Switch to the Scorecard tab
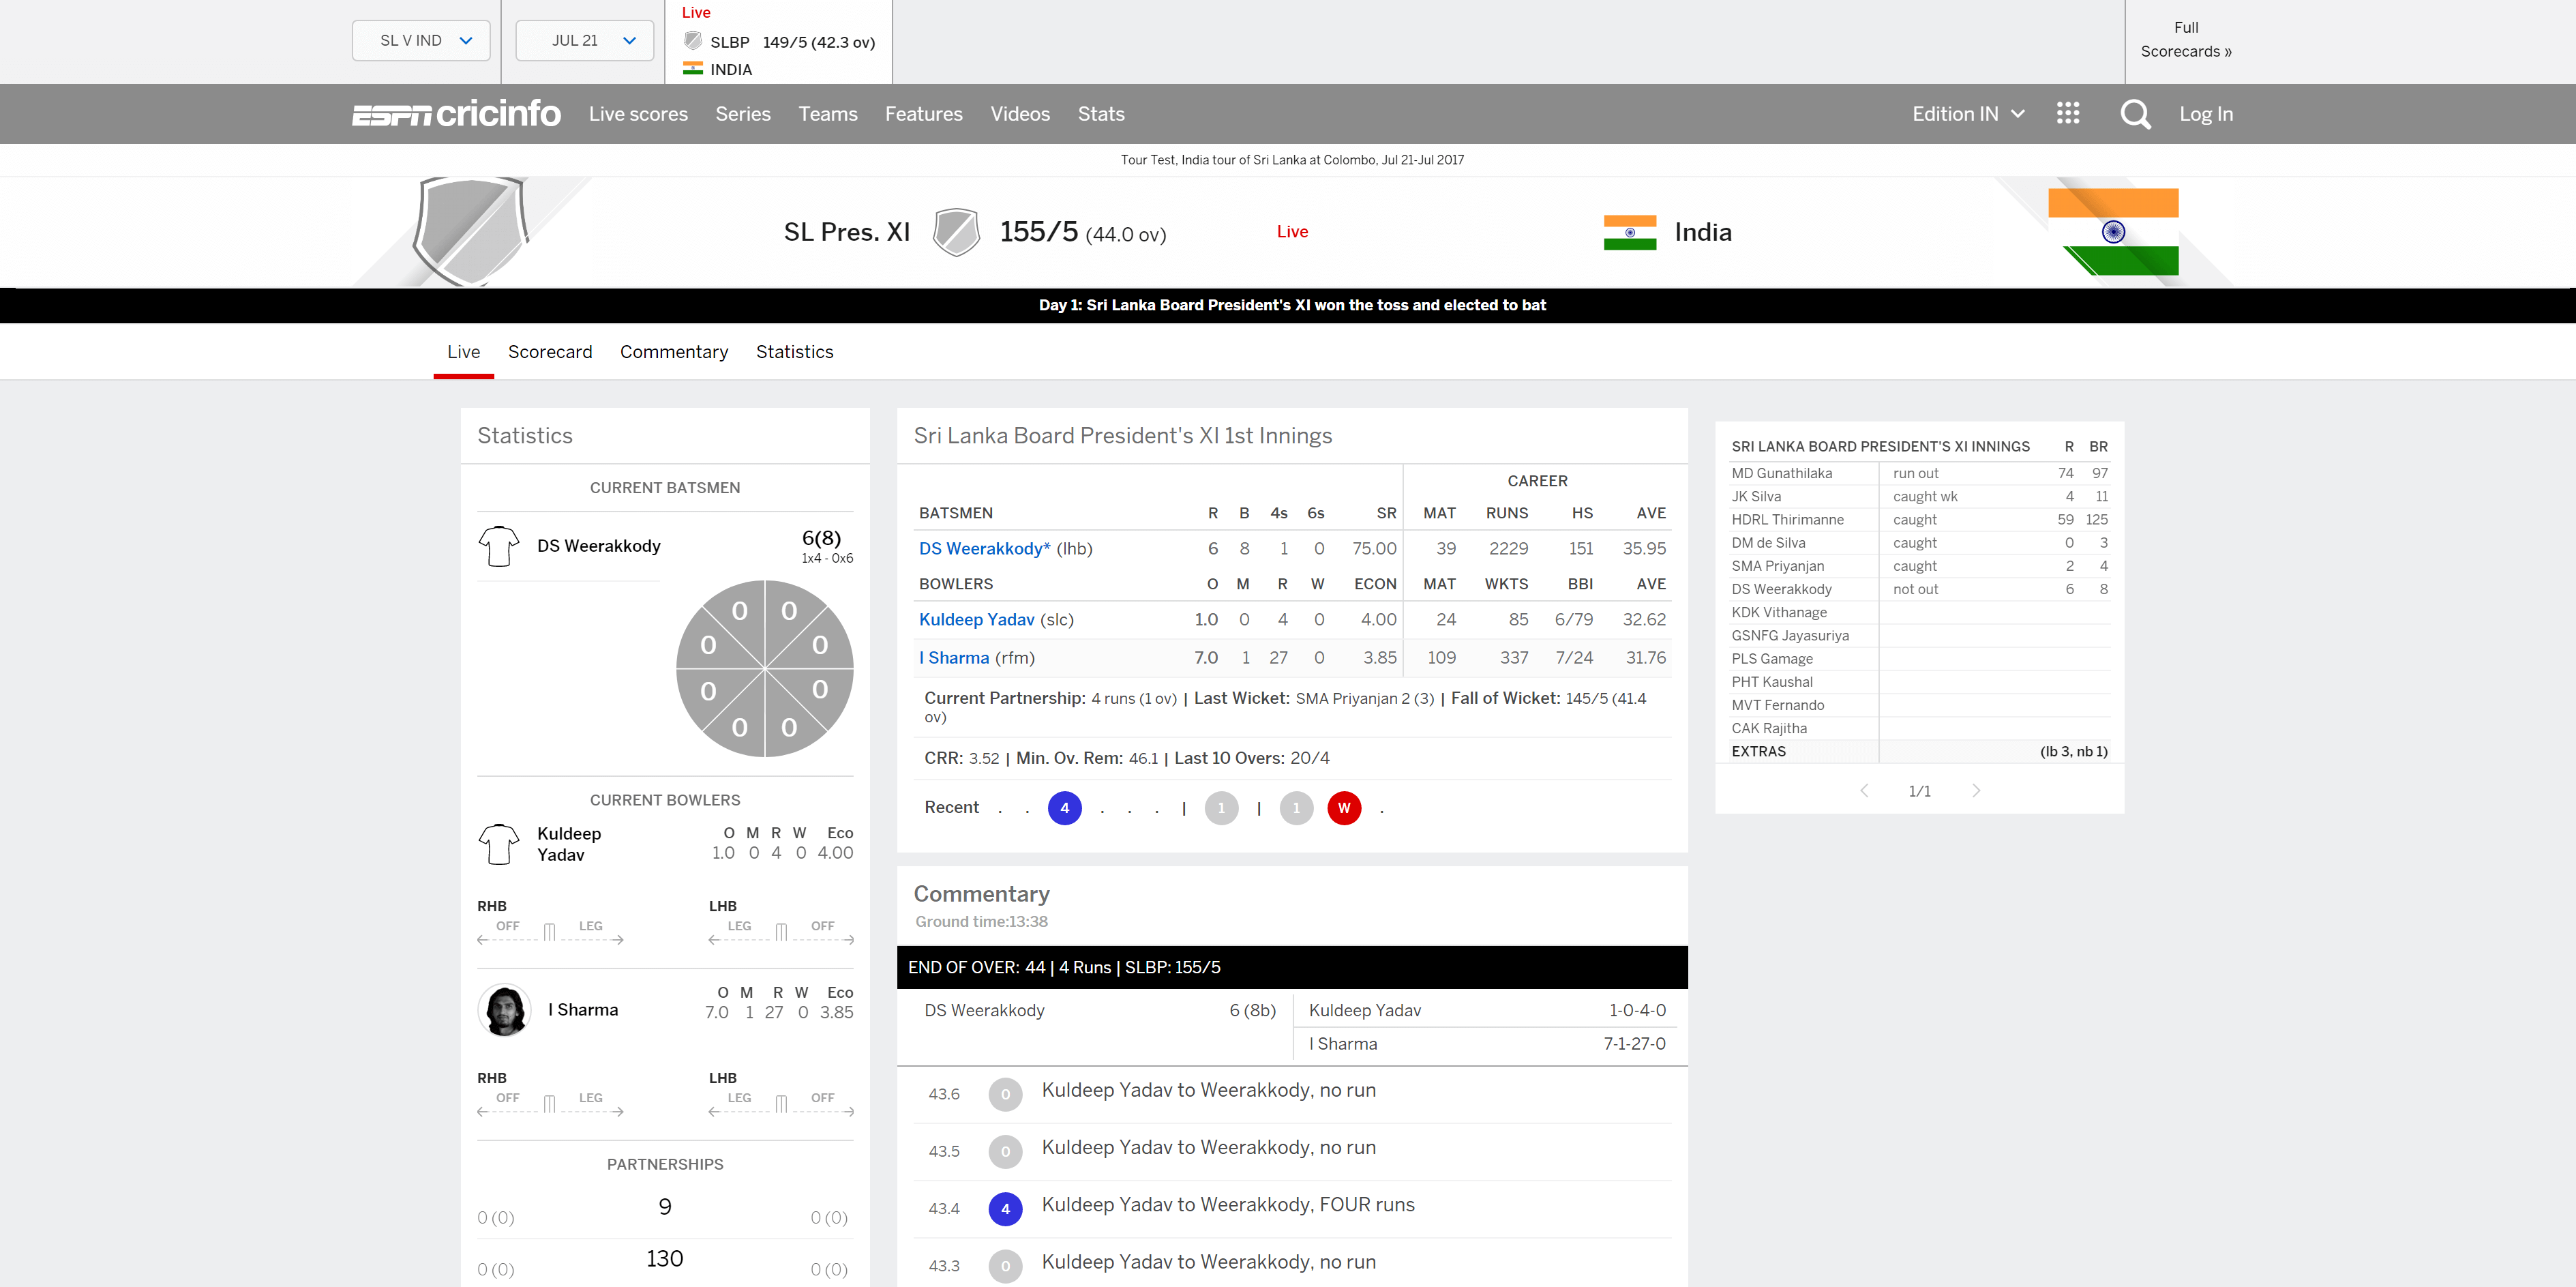The width and height of the screenshot is (2576, 1287). (550, 352)
